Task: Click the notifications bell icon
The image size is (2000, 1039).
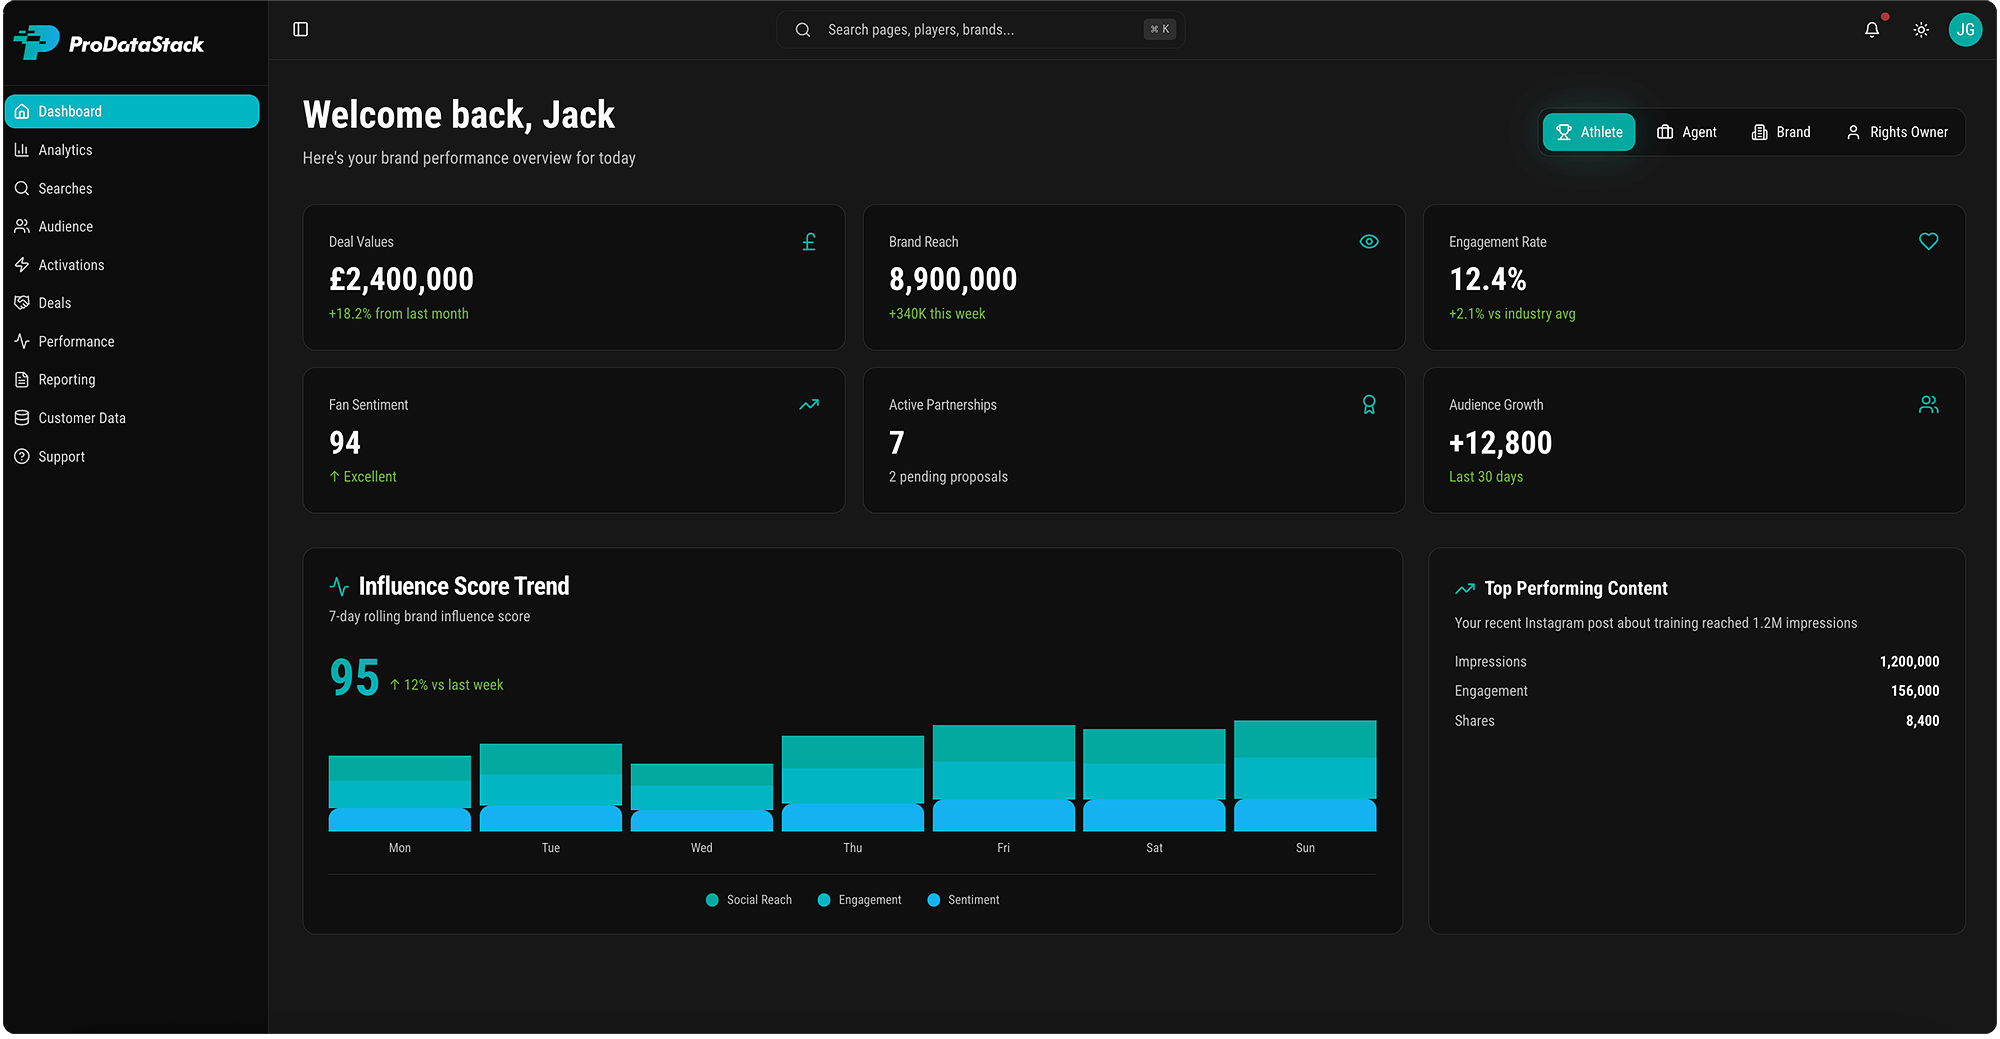Action: 1871,29
